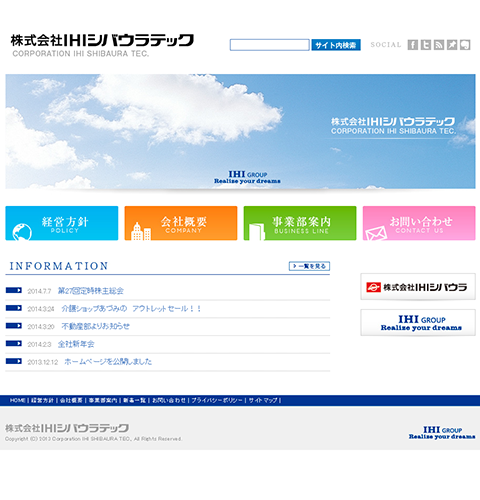Viewport: 480px width, 500px height.
Task: Click the folder icon on BUSINESS LINE banner
Action: 257,232
